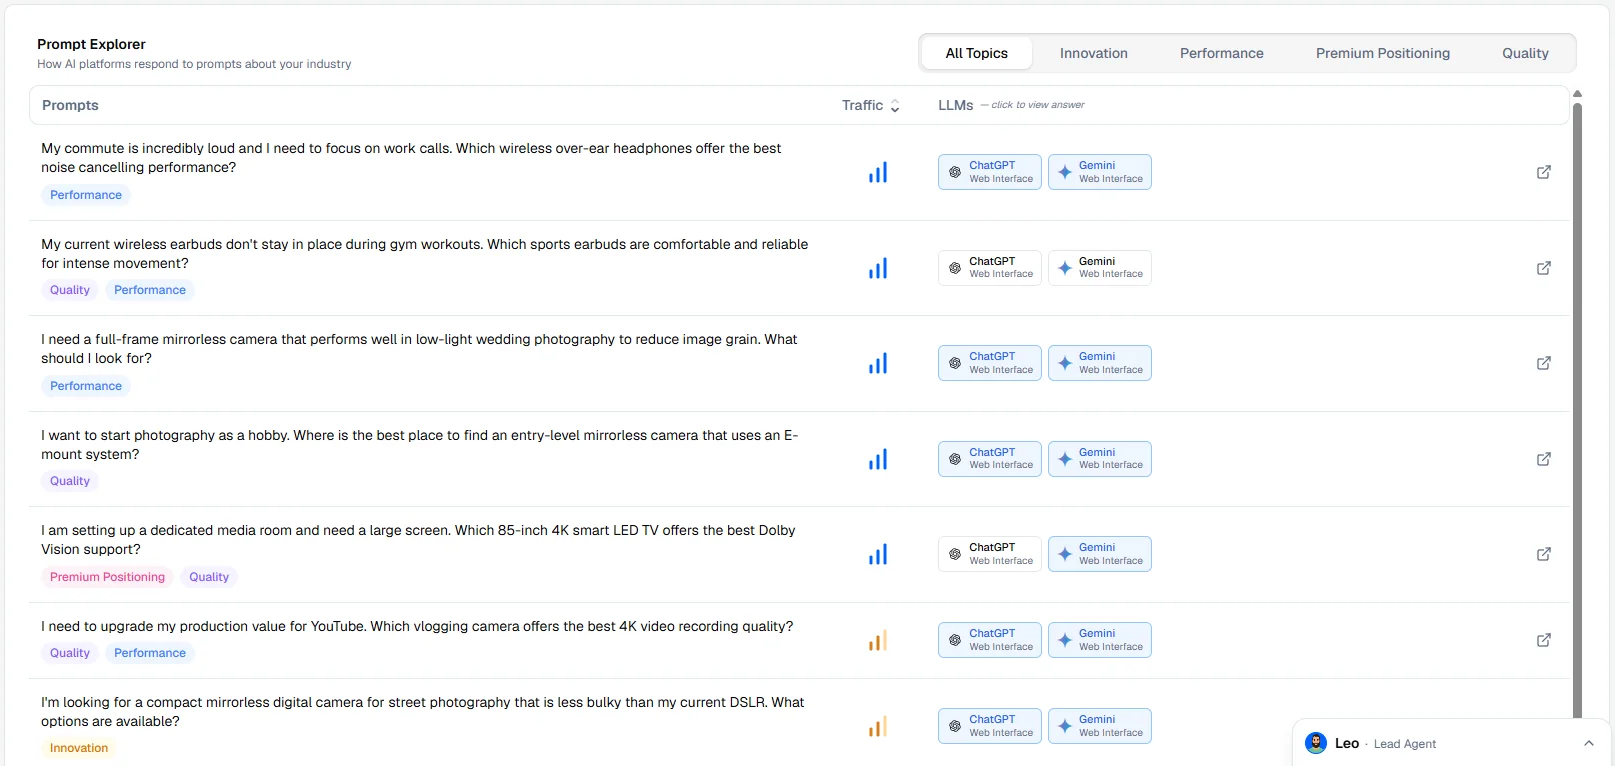Click the Innovation tag on street photography prompt
This screenshot has height=766, width=1615.
click(79, 748)
